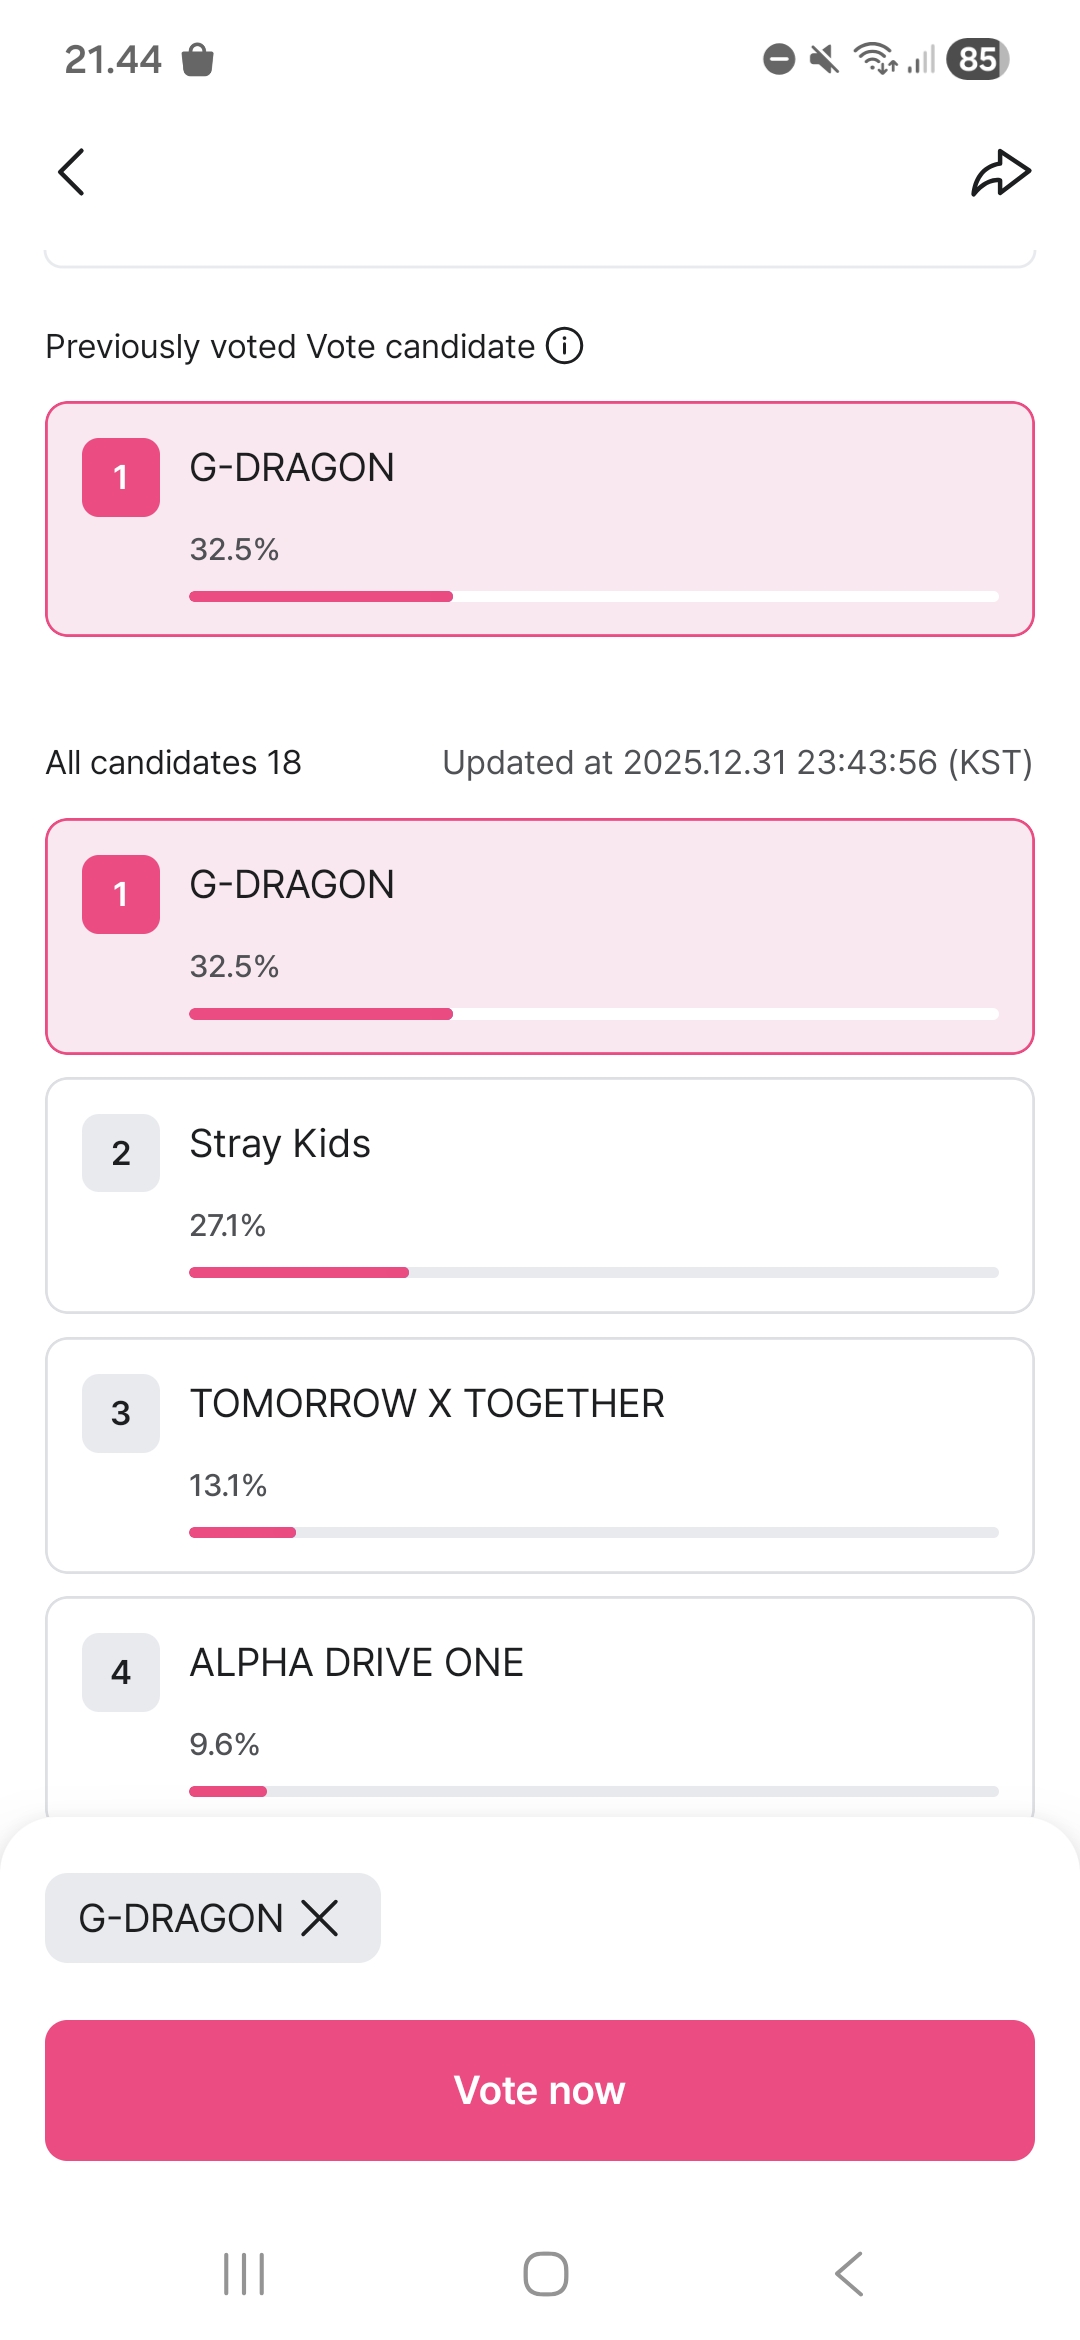Tap the share arrow icon
This screenshot has width=1080, height=2340.
[x=1000, y=173]
